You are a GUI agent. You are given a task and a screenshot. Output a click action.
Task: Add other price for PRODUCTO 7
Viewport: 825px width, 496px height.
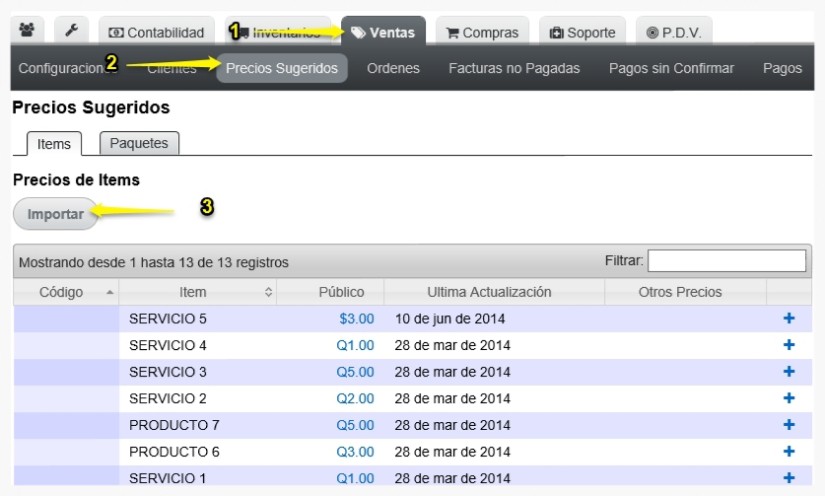tap(789, 424)
